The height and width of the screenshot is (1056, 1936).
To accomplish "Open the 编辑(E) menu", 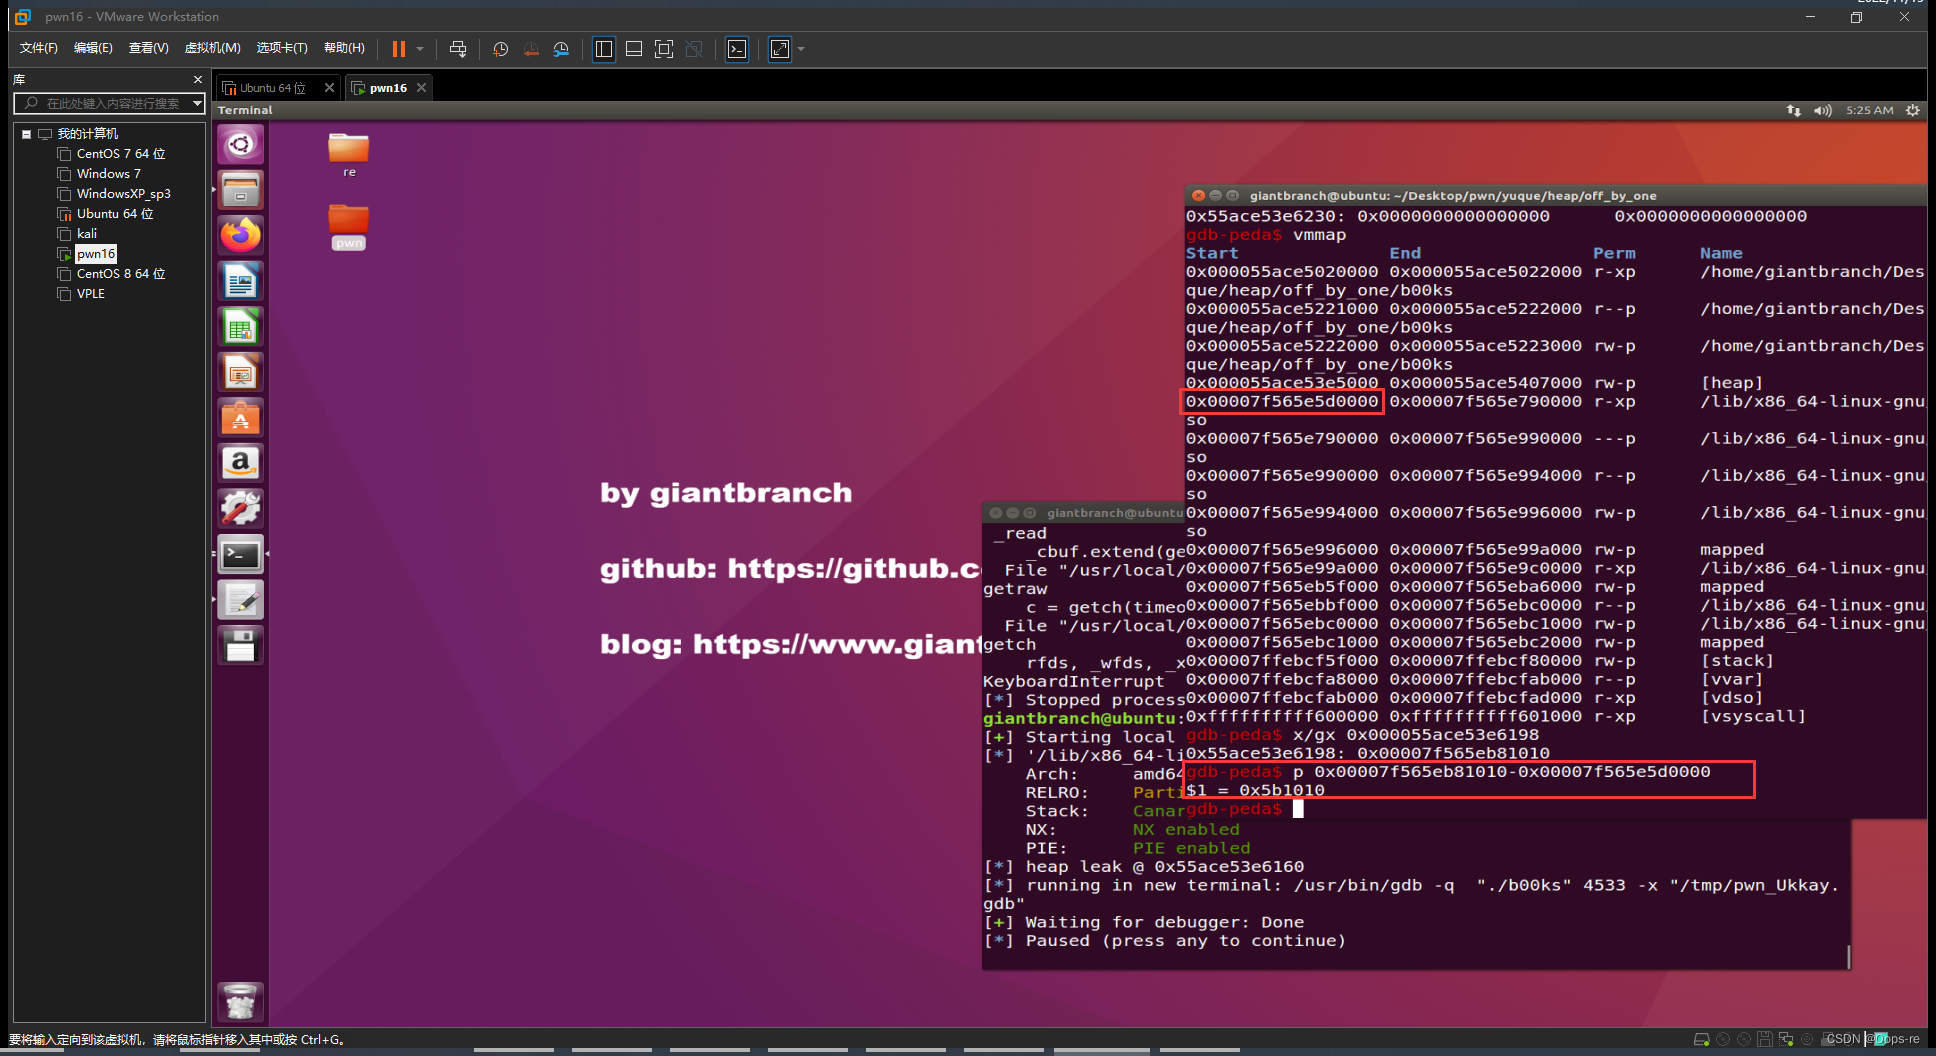I will pyautogui.click(x=93, y=48).
